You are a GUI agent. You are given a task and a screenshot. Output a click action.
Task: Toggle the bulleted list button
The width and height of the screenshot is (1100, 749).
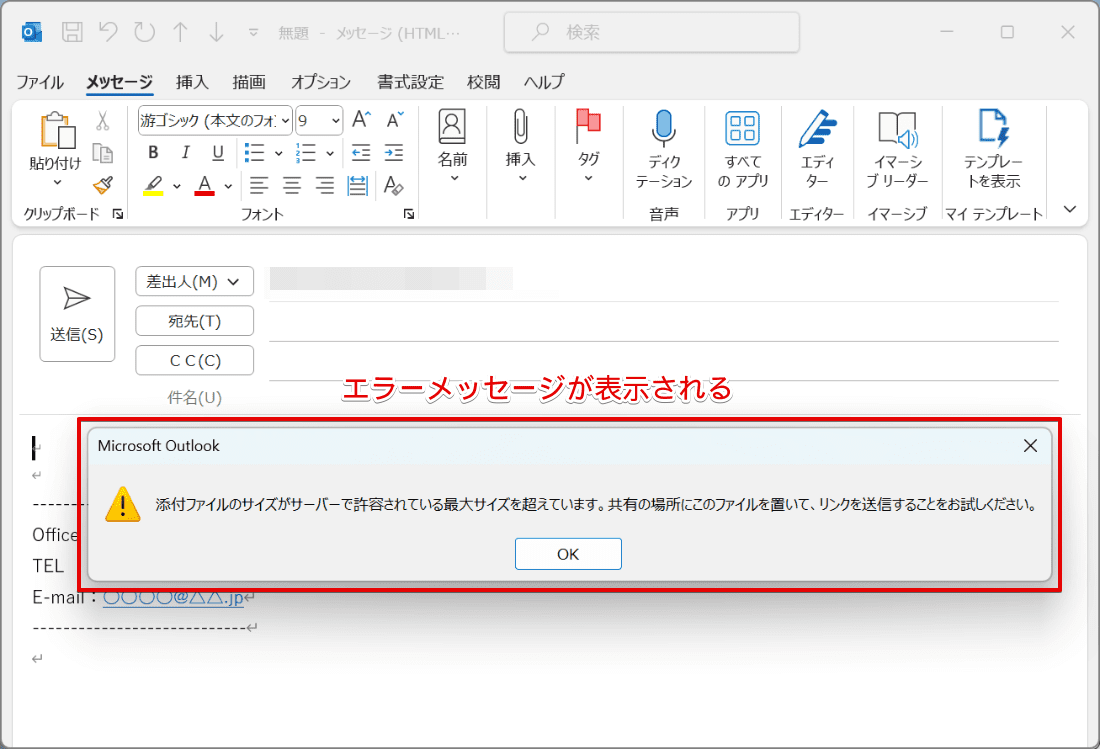click(x=254, y=152)
